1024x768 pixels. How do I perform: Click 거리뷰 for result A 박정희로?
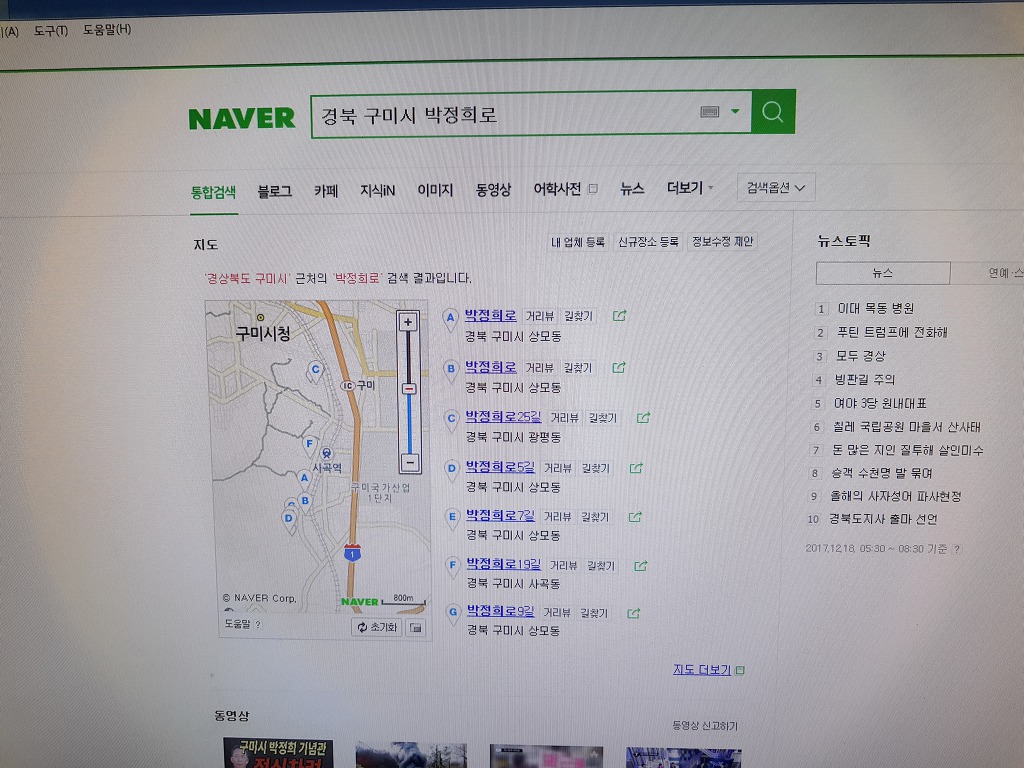[539, 316]
